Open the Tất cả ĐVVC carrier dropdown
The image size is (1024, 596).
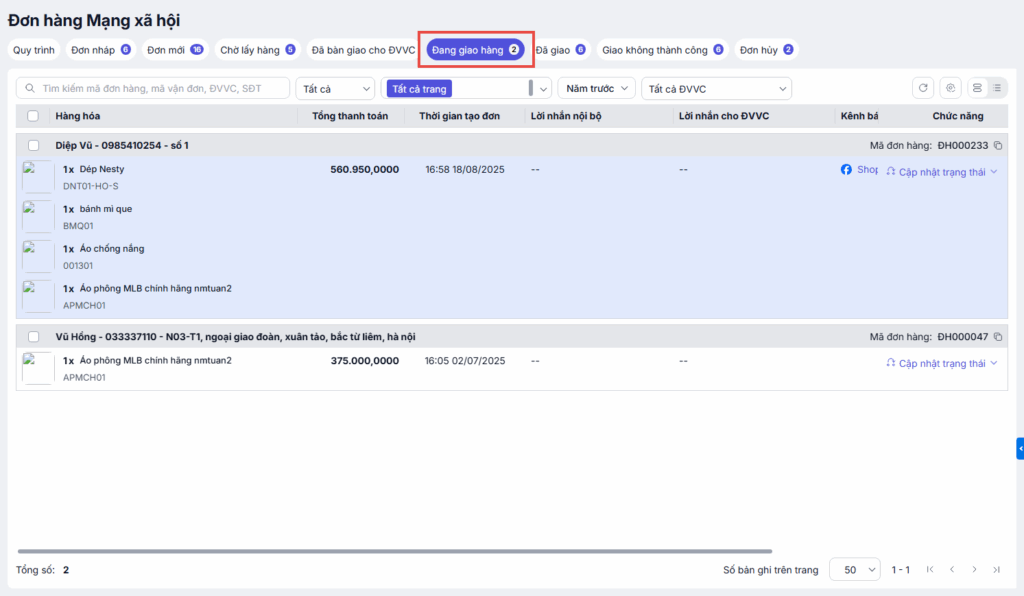click(x=716, y=89)
